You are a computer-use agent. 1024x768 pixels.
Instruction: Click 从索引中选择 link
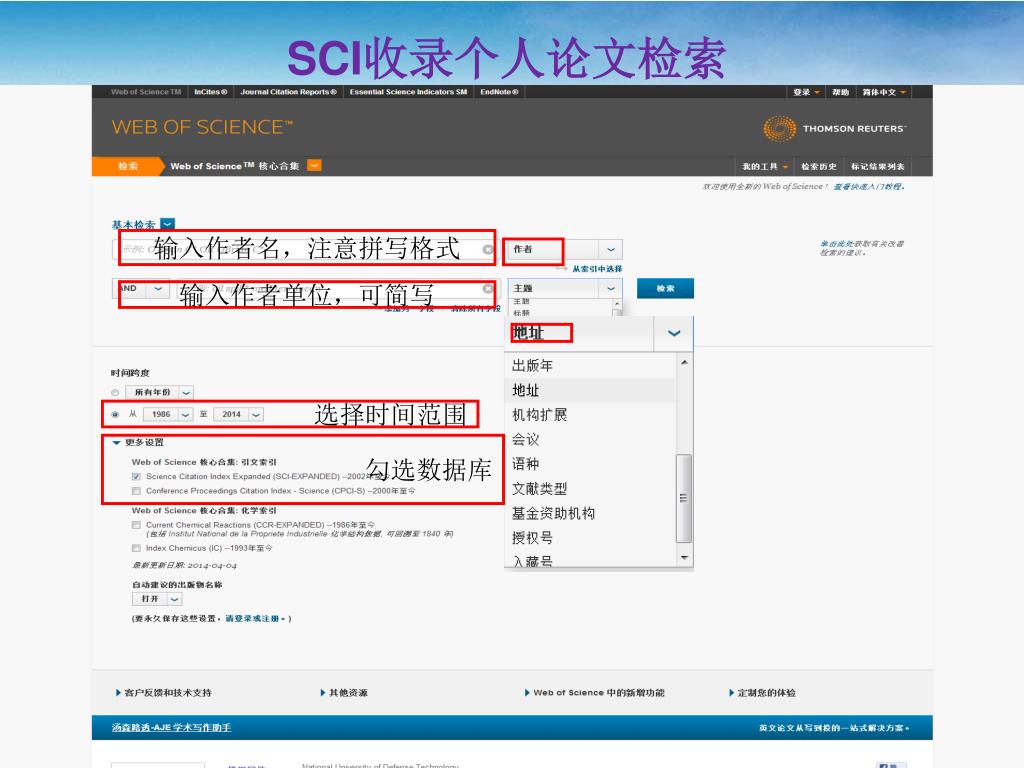pyautogui.click(x=597, y=268)
